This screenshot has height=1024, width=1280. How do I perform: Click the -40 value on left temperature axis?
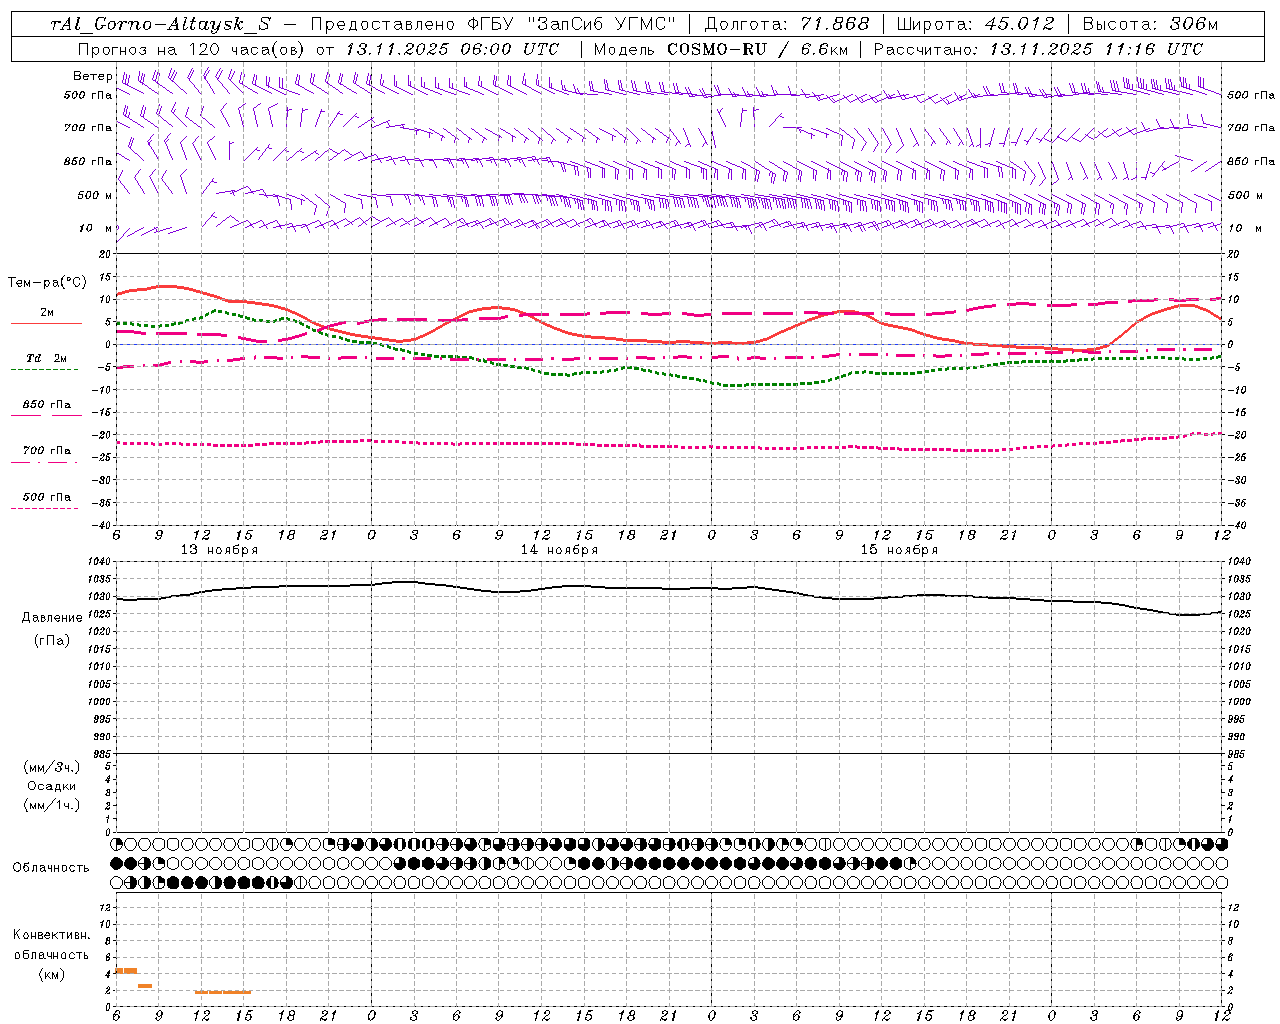click(102, 525)
